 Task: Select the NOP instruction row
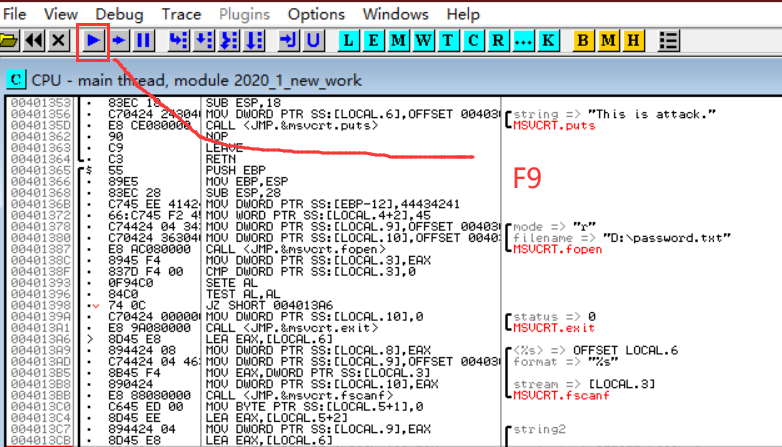pos(216,137)
